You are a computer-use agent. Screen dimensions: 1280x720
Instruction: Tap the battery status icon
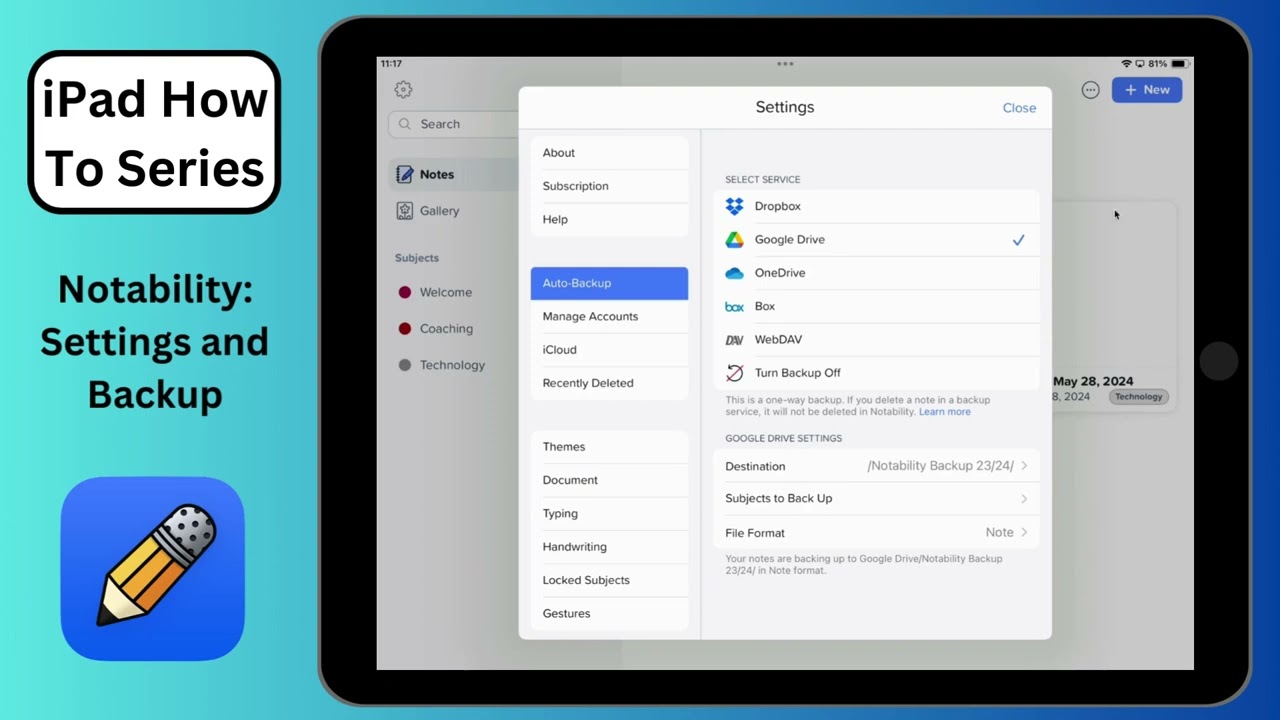(1178, 63)
